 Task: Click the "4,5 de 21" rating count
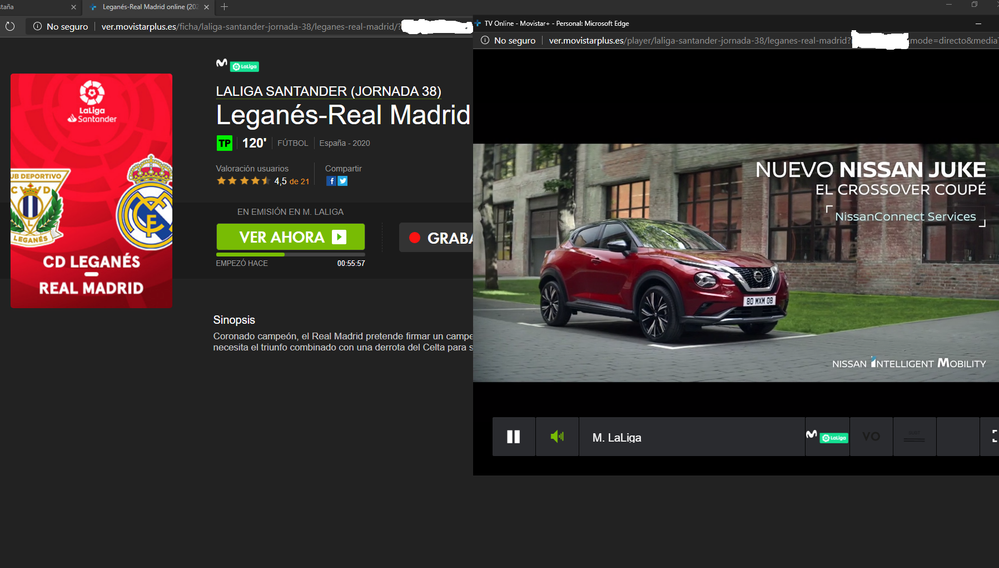click(x=292, y=181)
